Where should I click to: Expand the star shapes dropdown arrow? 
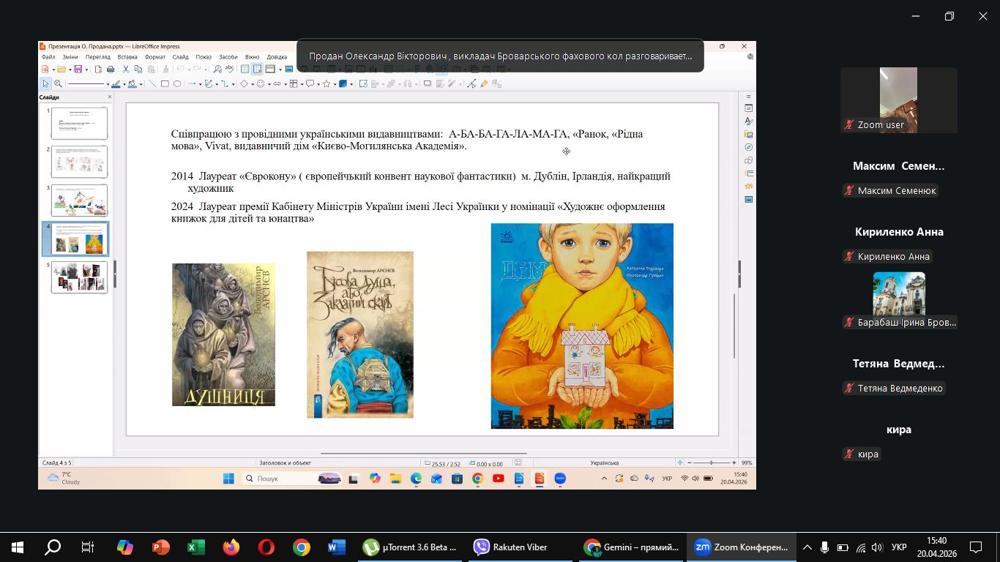[x=333, y=84]
